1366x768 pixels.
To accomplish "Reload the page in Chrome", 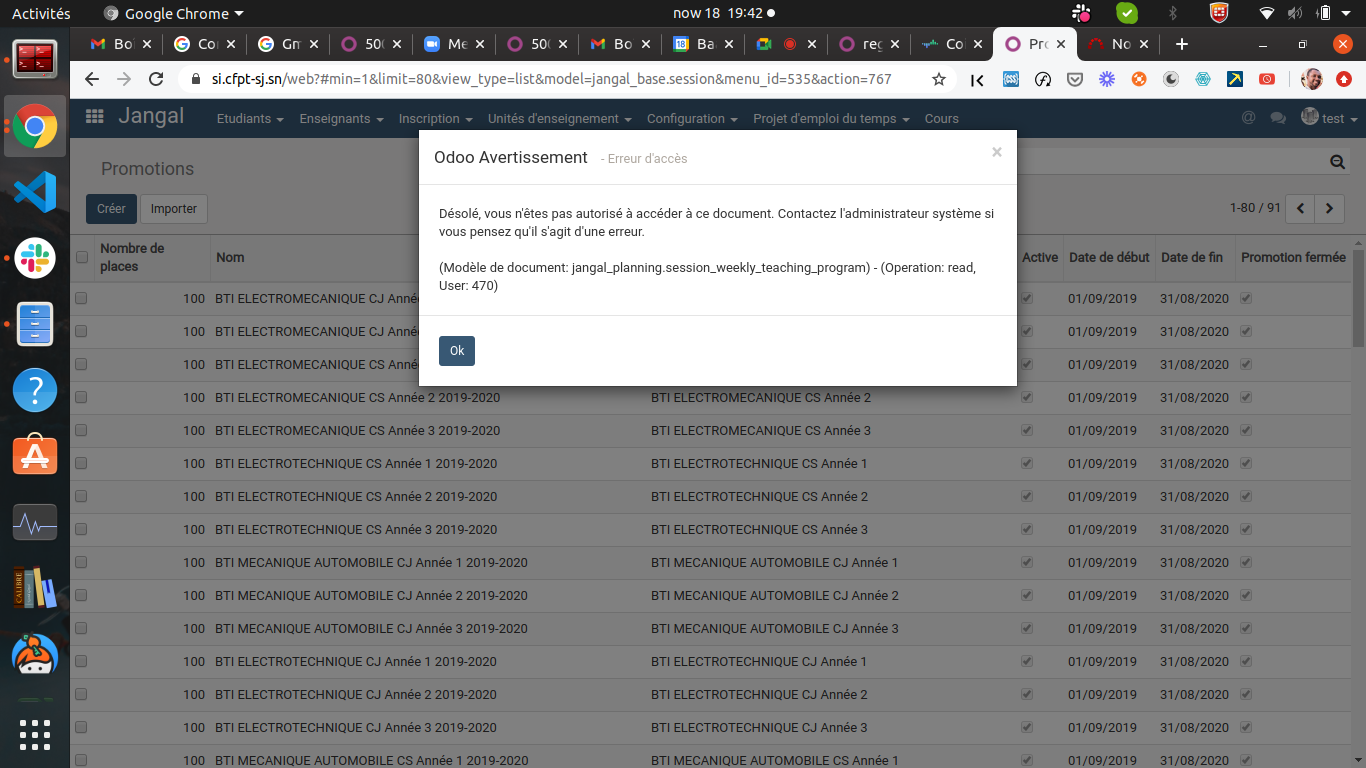I will click(x=156, y=79).
